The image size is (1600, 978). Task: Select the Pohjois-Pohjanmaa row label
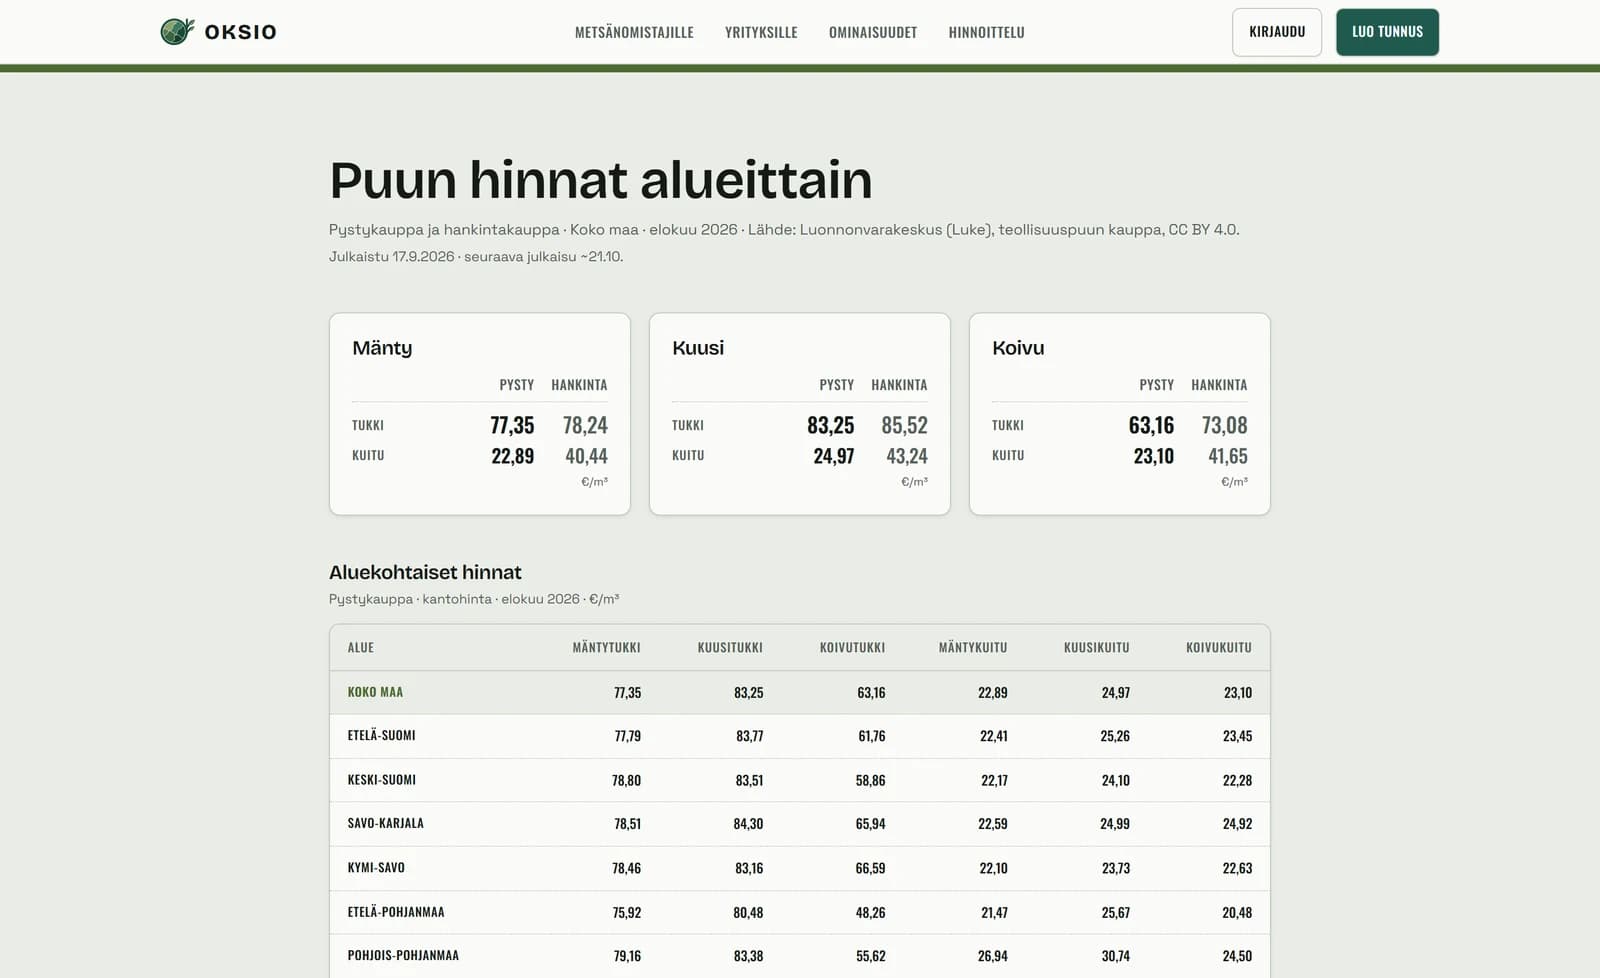403,955
